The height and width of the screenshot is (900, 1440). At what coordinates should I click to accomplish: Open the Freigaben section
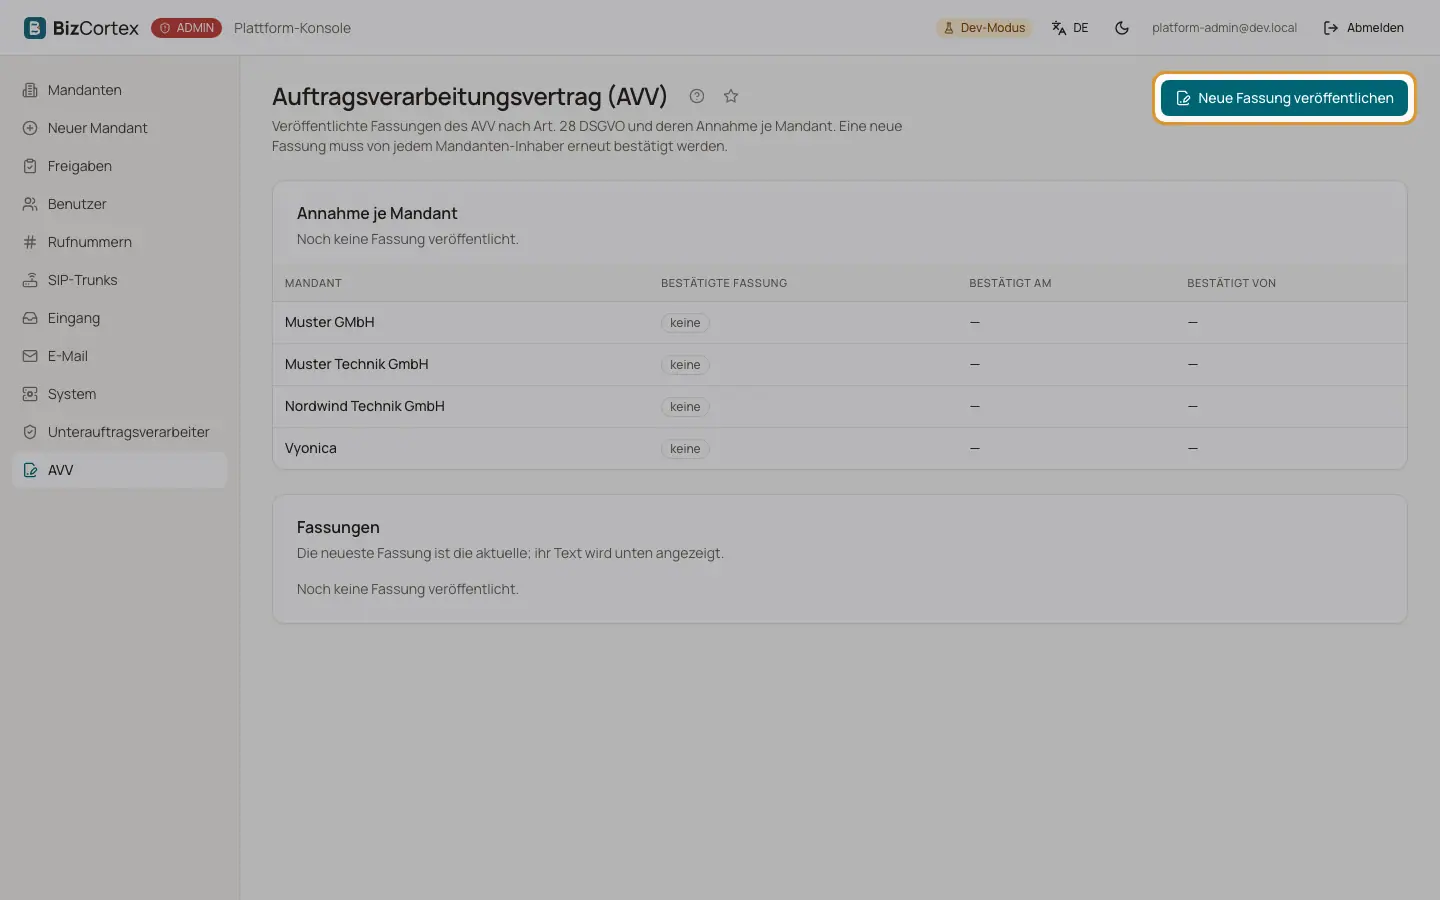[120, 166]
